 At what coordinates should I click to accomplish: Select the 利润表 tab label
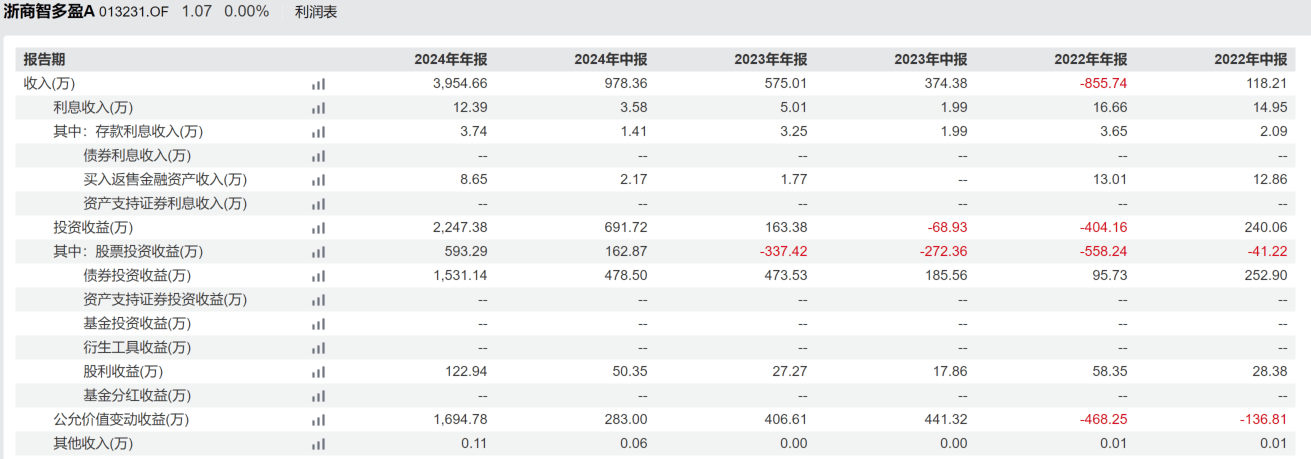click(x=316, y=12)
